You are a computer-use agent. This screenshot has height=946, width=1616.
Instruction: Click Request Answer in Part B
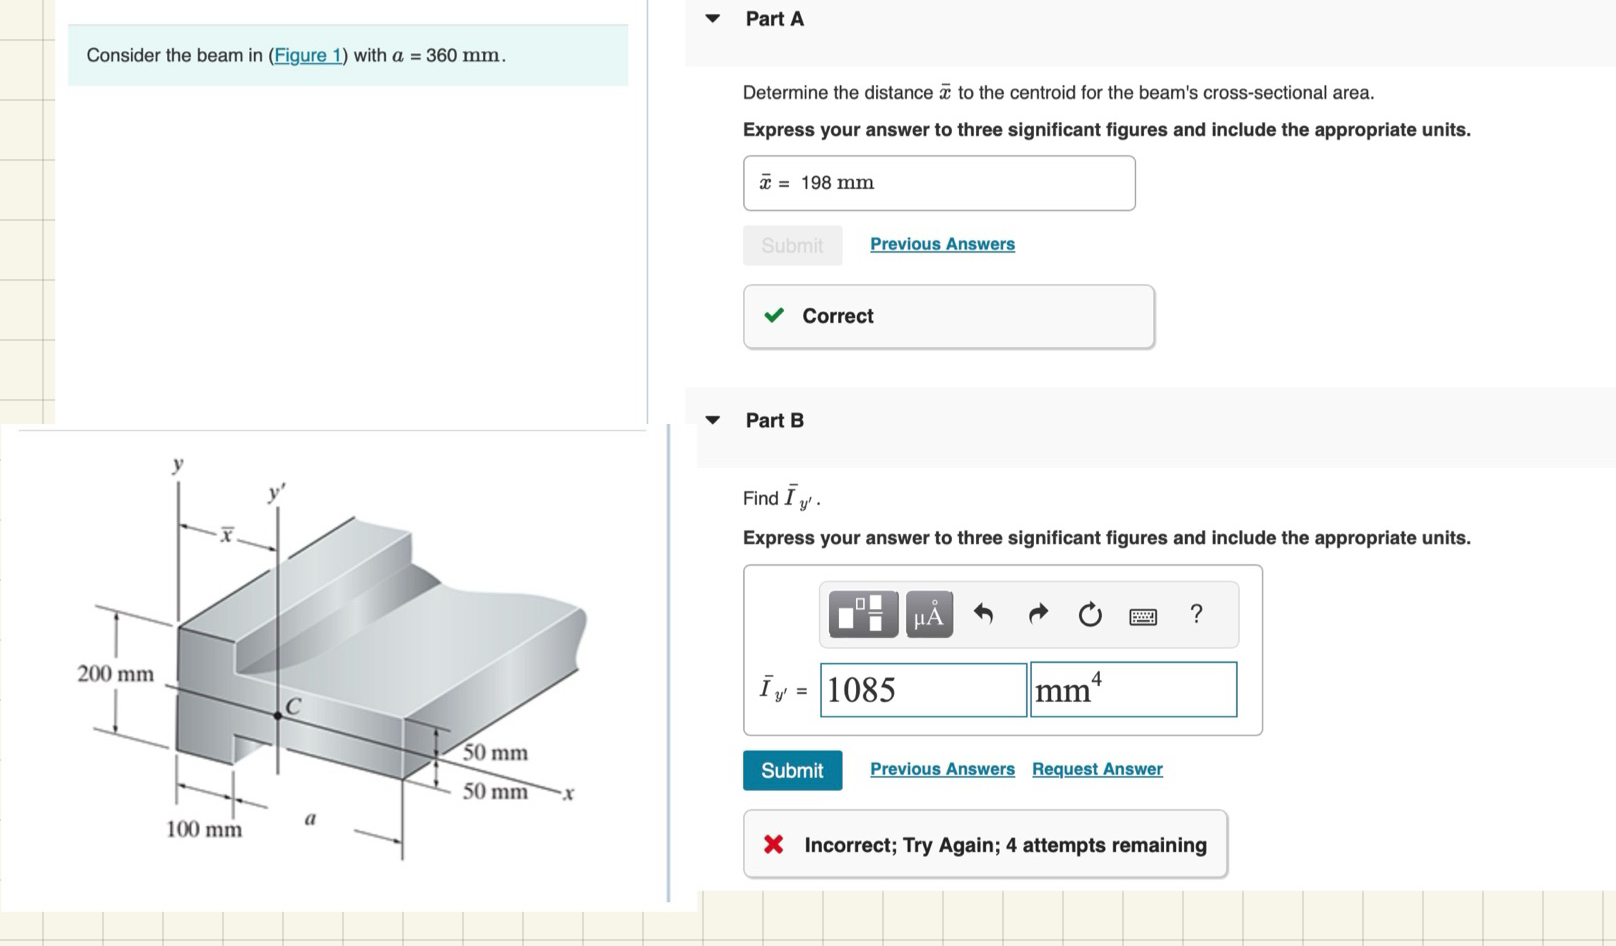(x=1096, y=768)
